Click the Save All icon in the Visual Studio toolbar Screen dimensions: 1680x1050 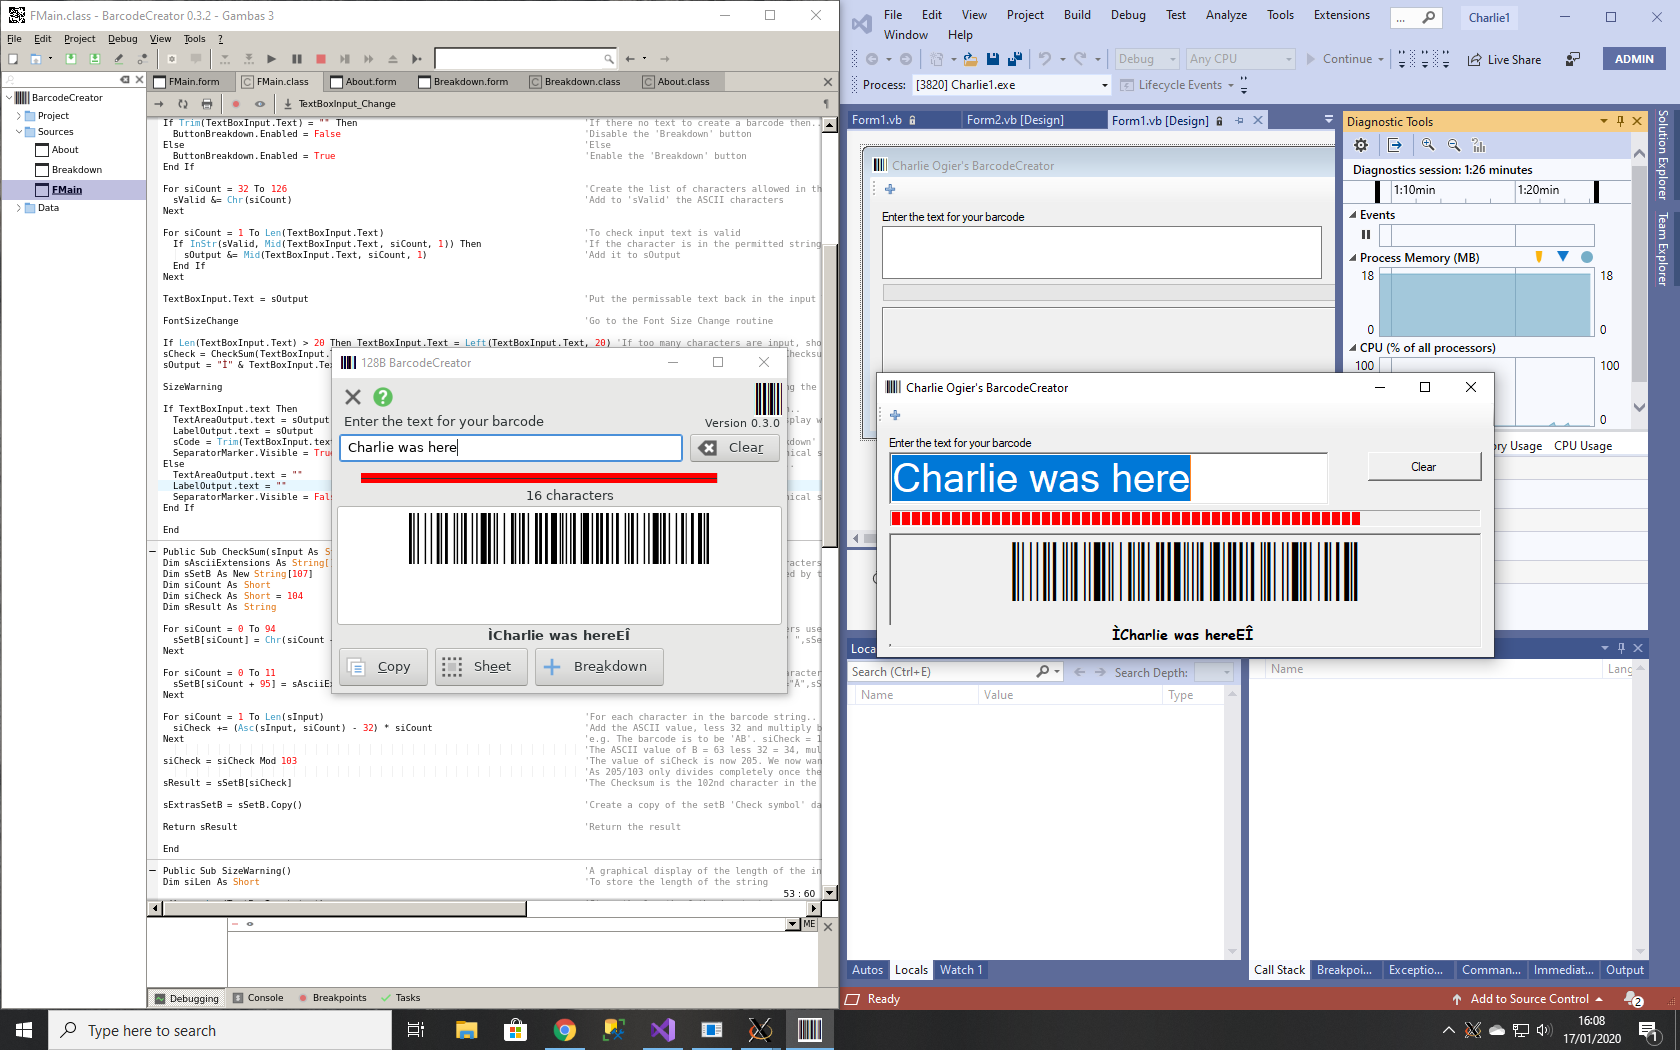[x=1014, y=59]
